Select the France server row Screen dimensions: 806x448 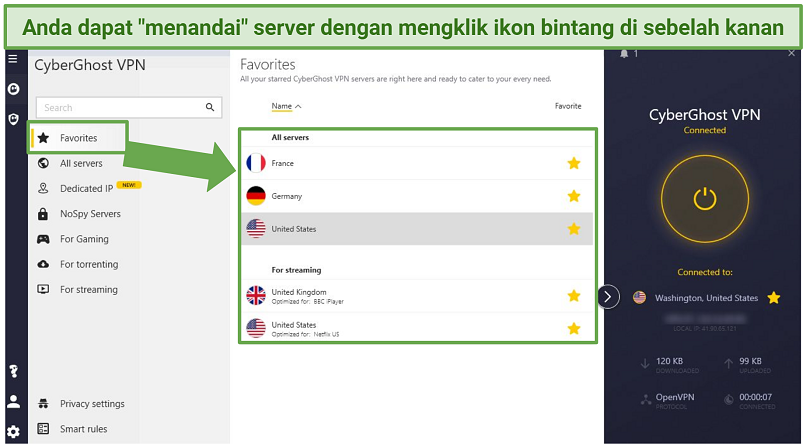(417, 163)
